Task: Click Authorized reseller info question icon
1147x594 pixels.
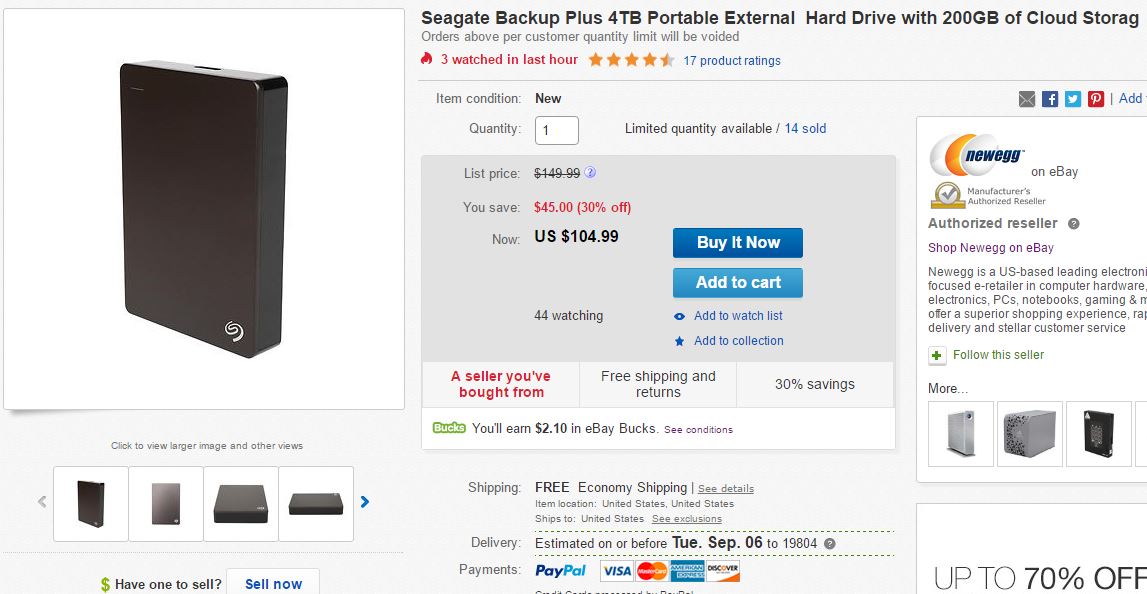Action: click(1074, 224)
